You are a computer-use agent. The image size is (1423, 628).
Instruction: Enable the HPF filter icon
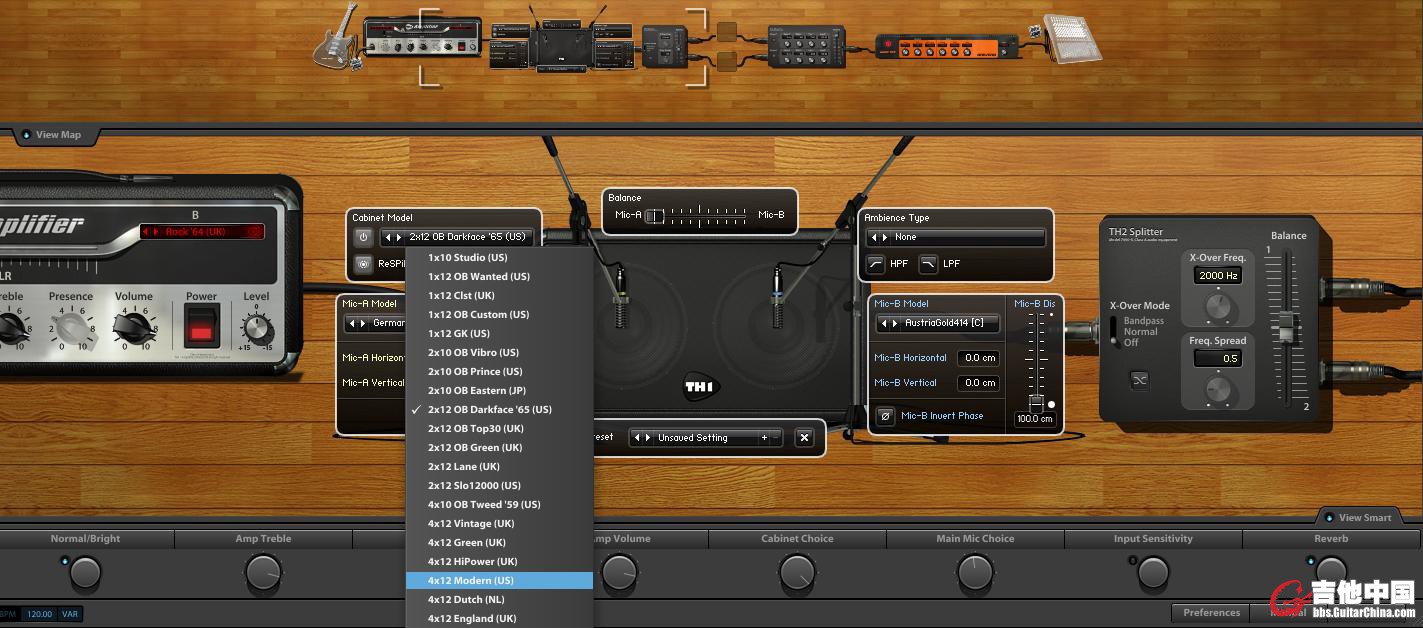pyautogui.click(x=876, y=264)
